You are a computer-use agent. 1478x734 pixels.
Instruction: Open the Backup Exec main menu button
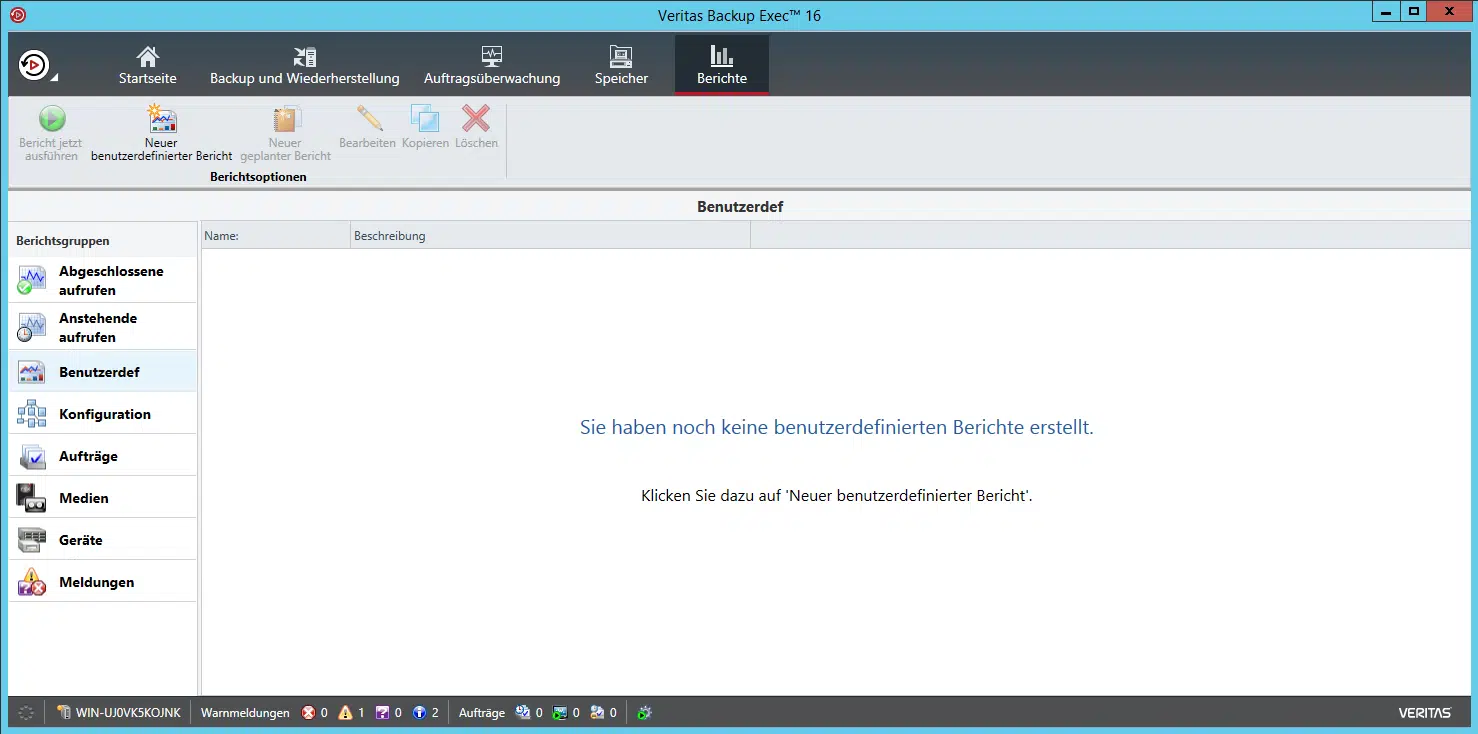36,65
